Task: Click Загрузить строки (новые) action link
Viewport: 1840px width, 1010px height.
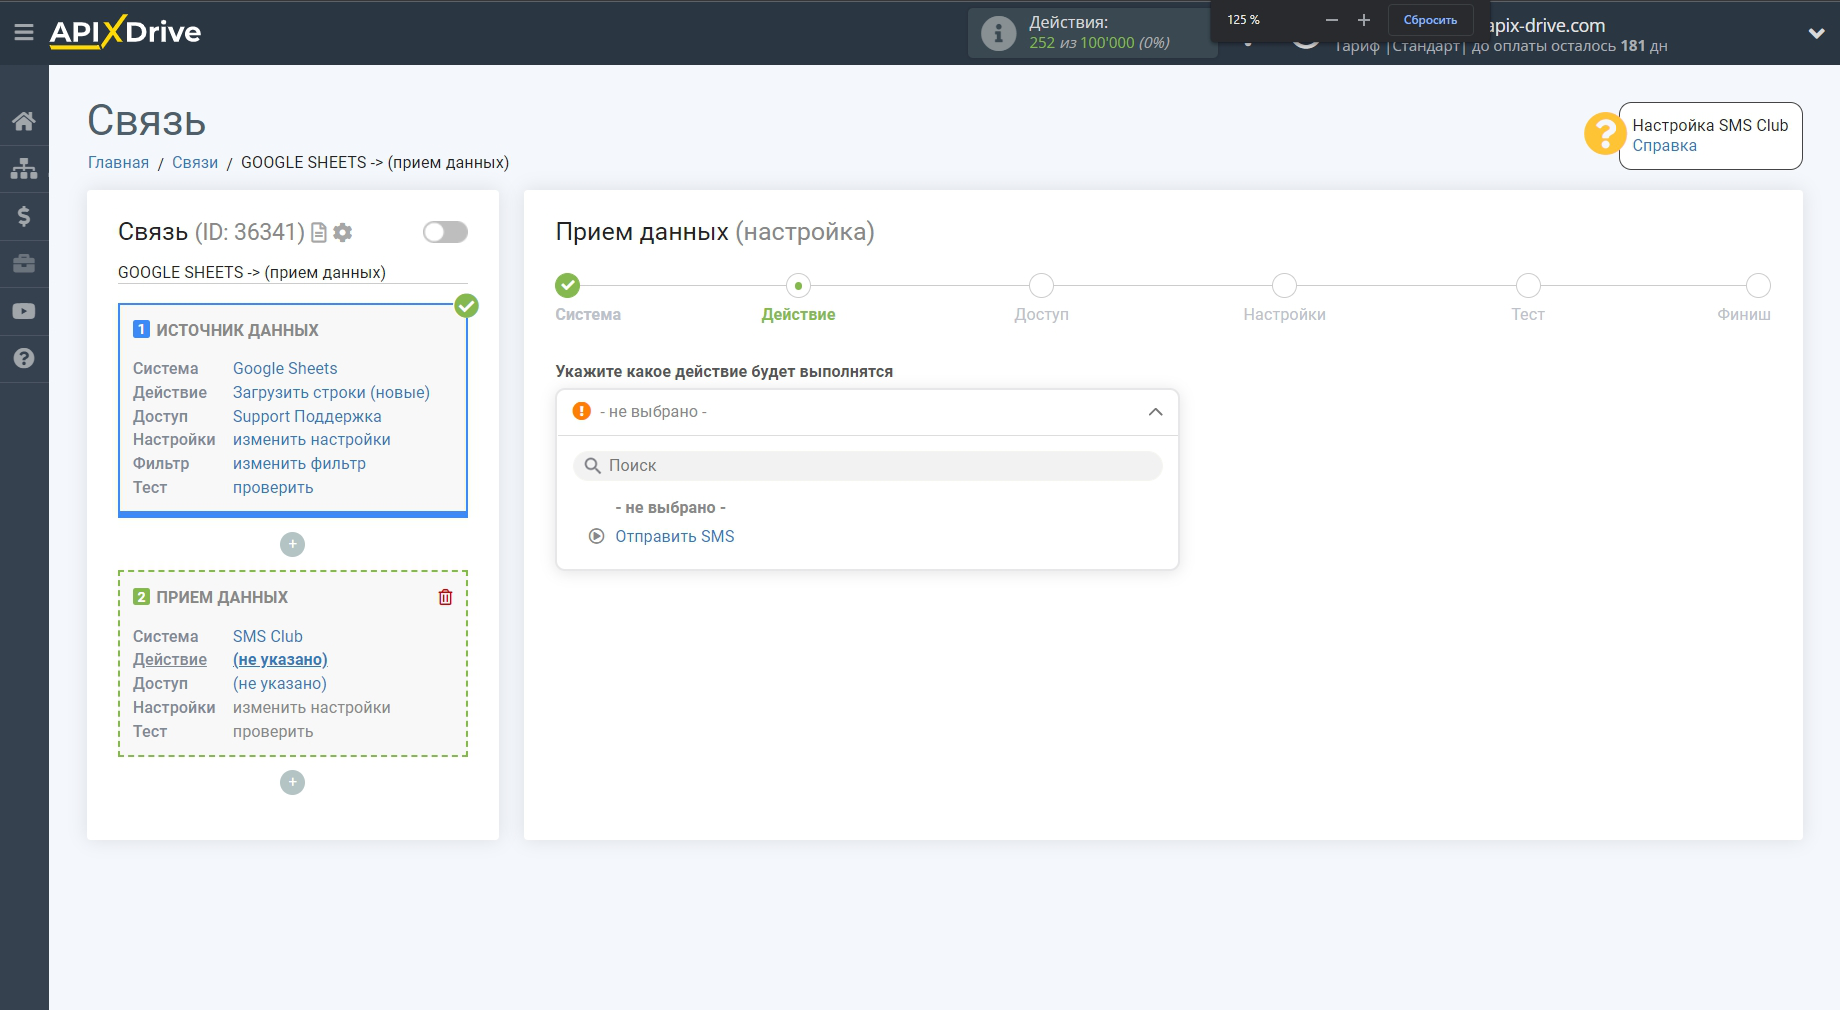Action: click(331, 393)
